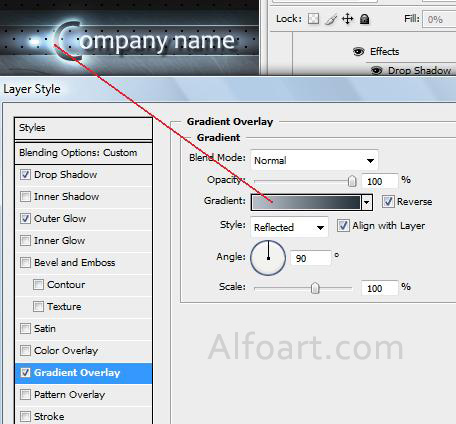The height and width of the screenshot is (424, 456).
Task: Hide the Drop Shadow effect eye icon
Action: (x=376, y=70)
